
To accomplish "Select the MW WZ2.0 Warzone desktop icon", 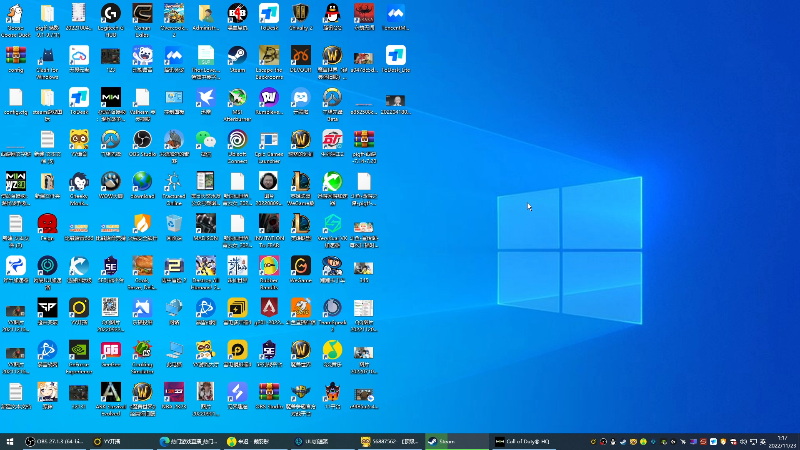I will click(x=16, y=189).
